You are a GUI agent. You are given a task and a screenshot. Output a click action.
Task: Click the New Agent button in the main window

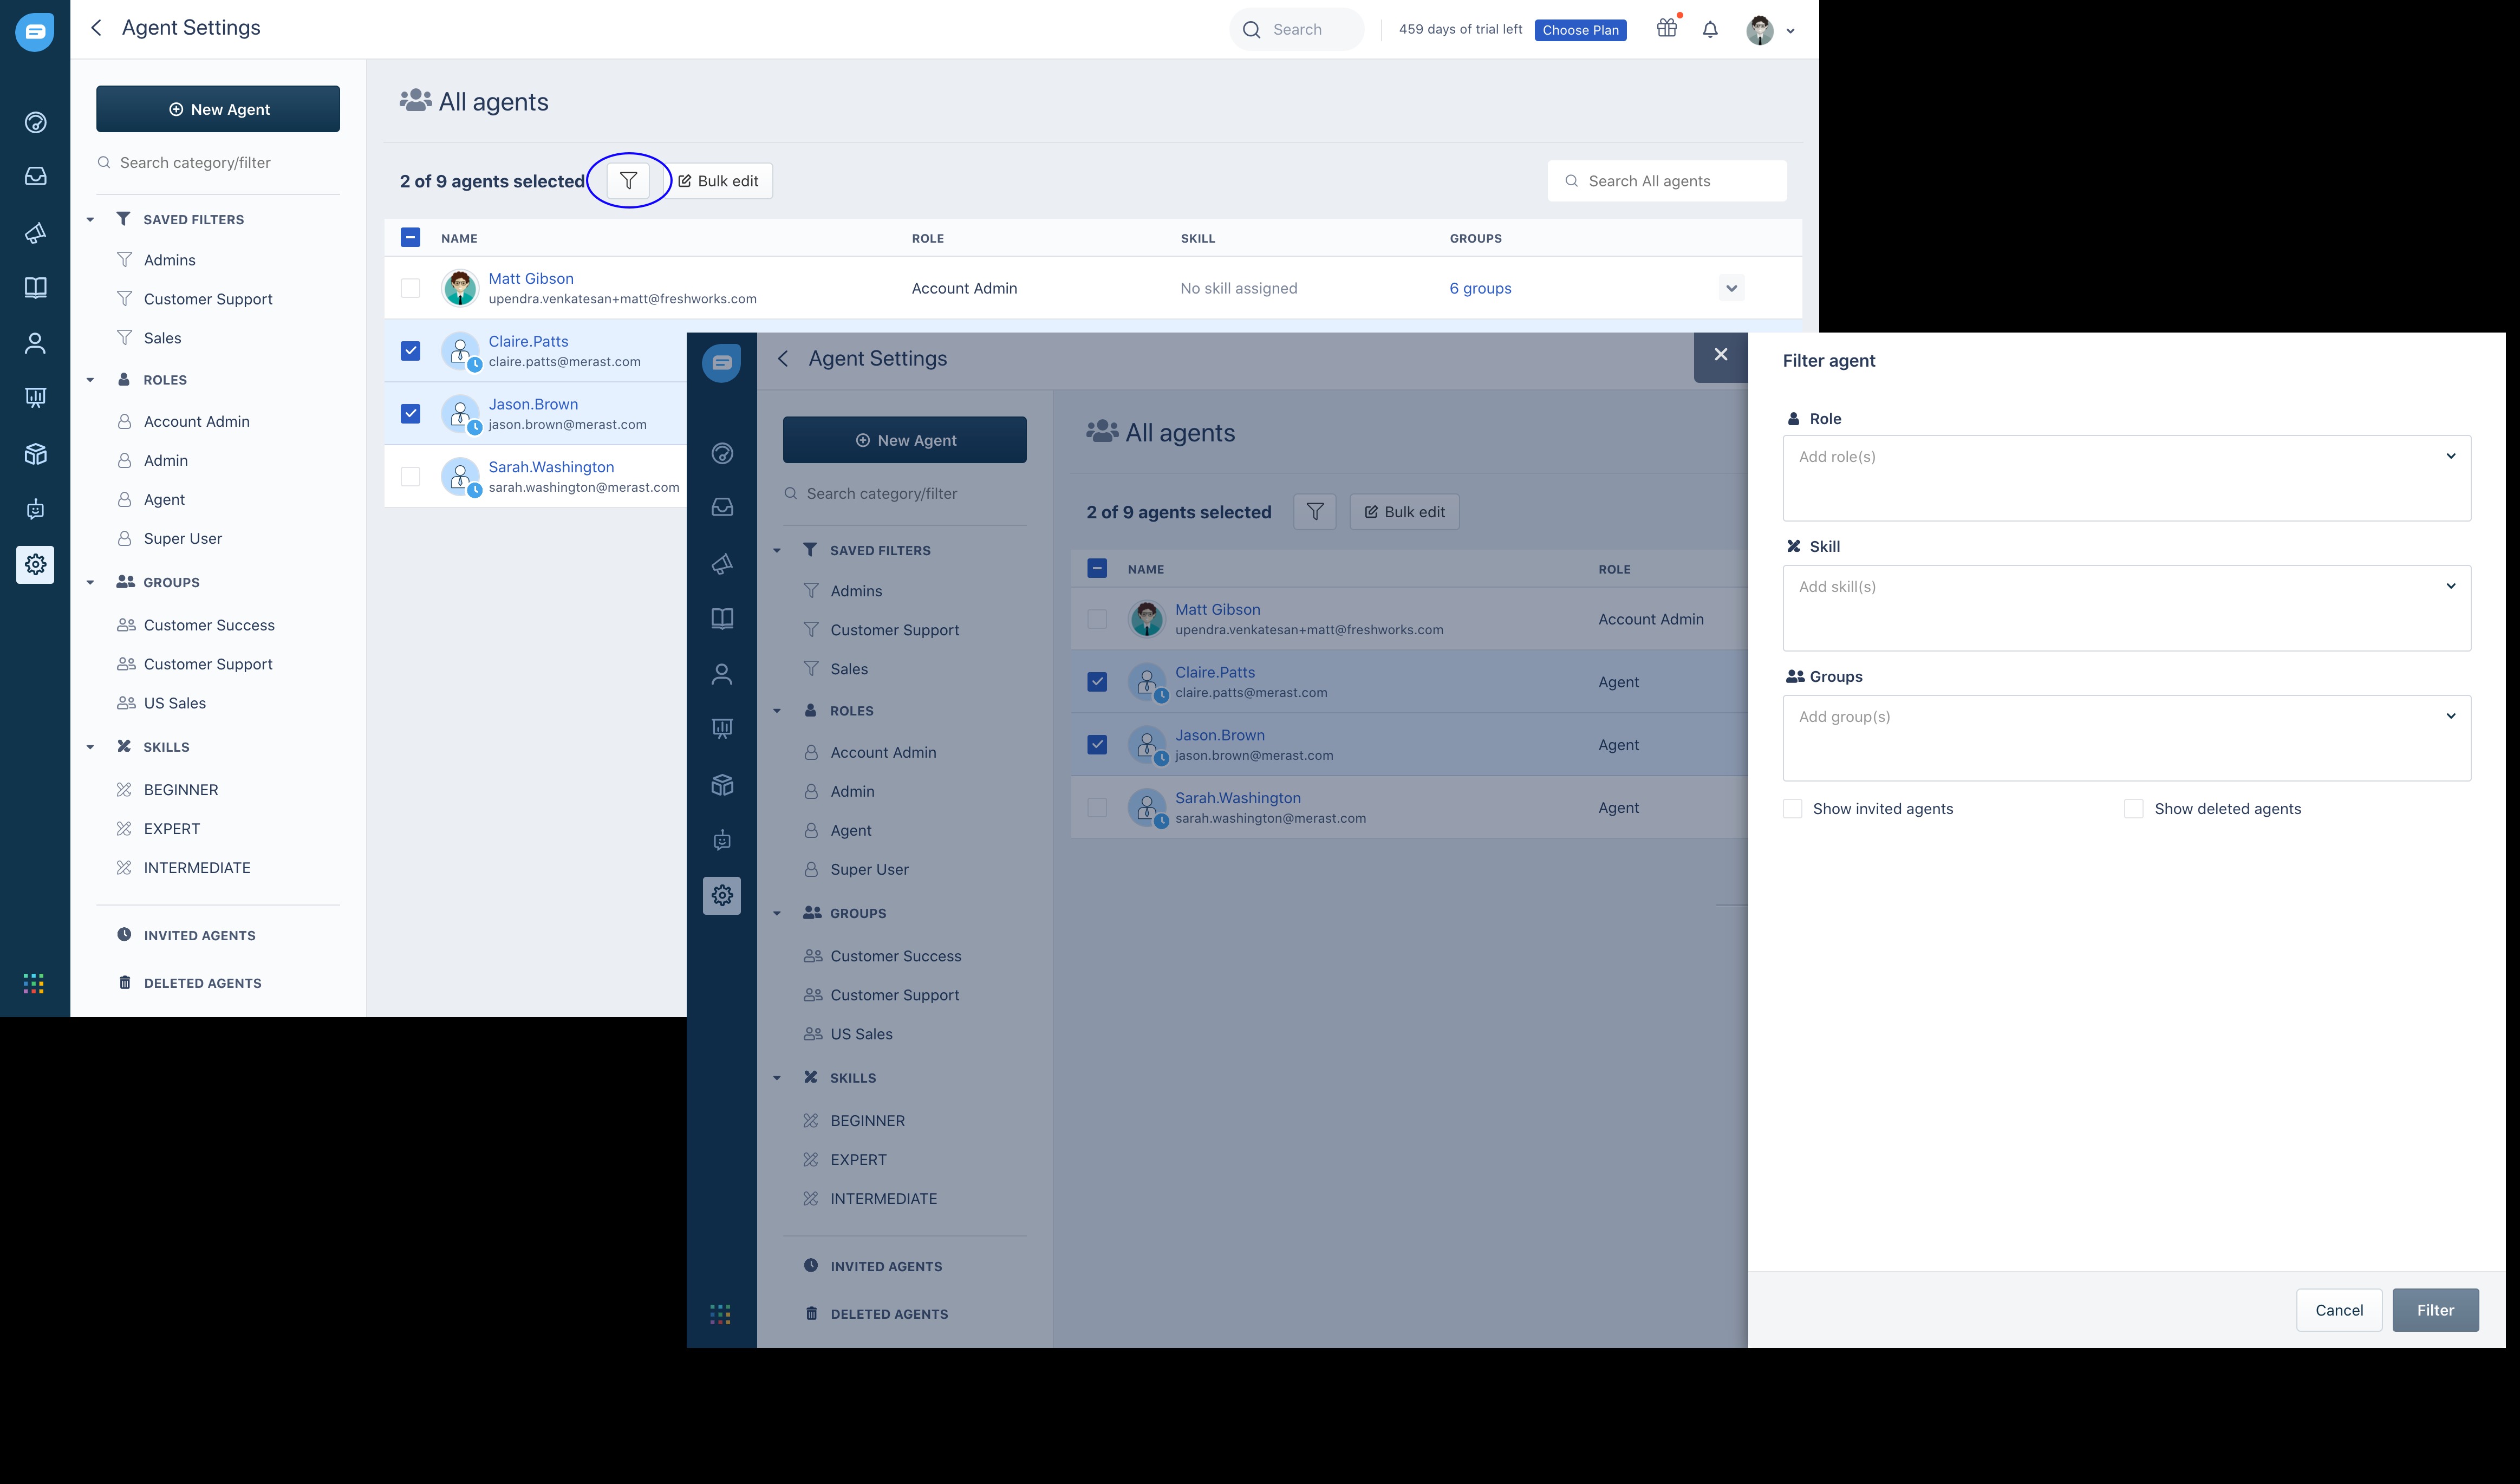[x=218, y=109]
